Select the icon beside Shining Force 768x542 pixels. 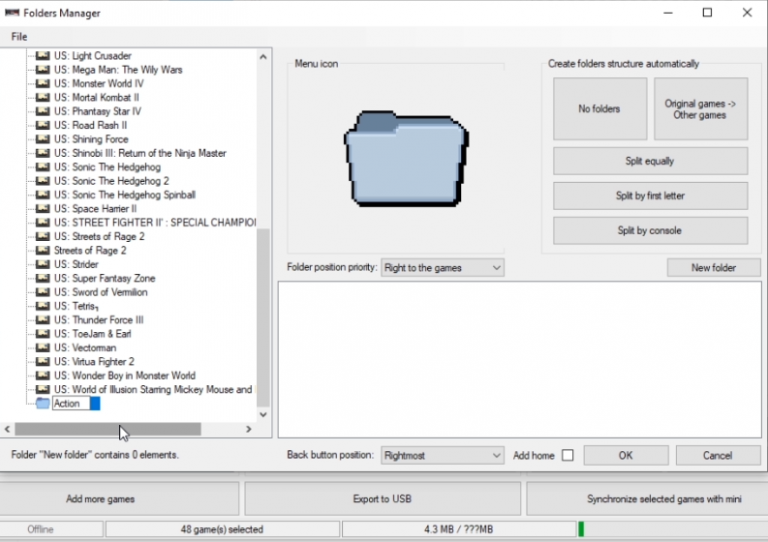[x=43, y=139]
